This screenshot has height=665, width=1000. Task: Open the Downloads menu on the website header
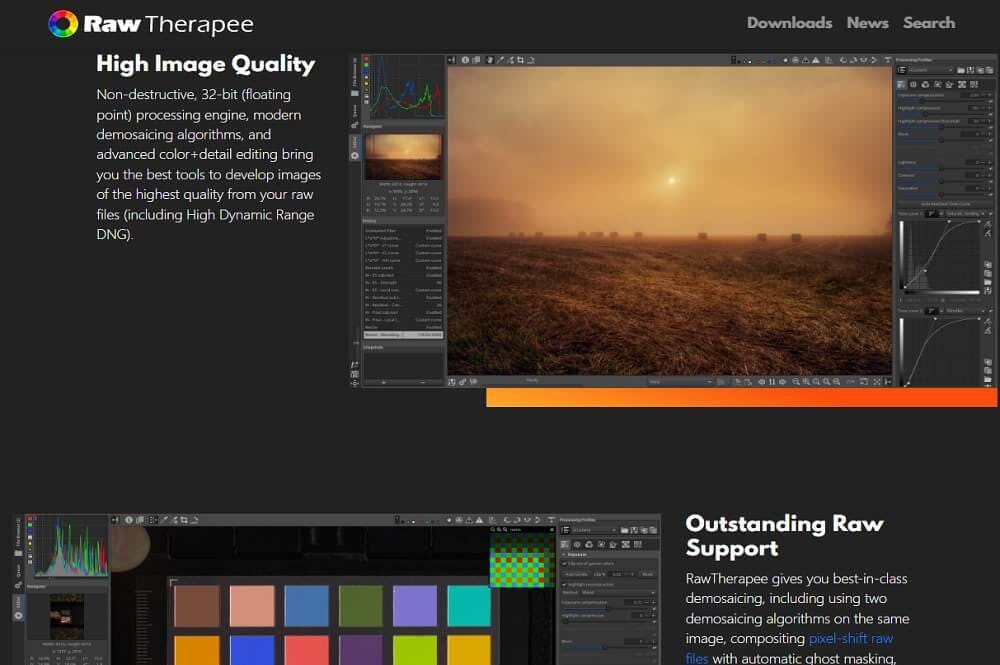pos(789,22)
